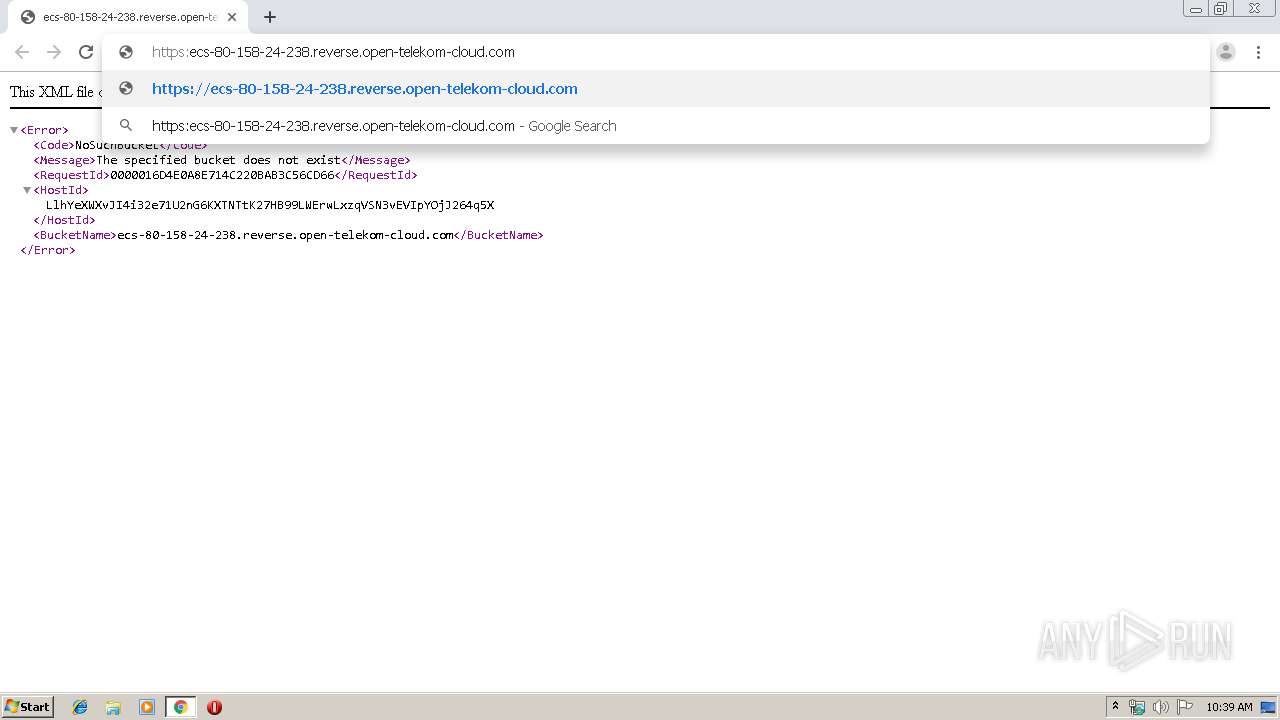Image resolution: width=1280 pixels, height=720 pixels.
Task: Click the closing </Error> tag
Action: click(48, 250)
